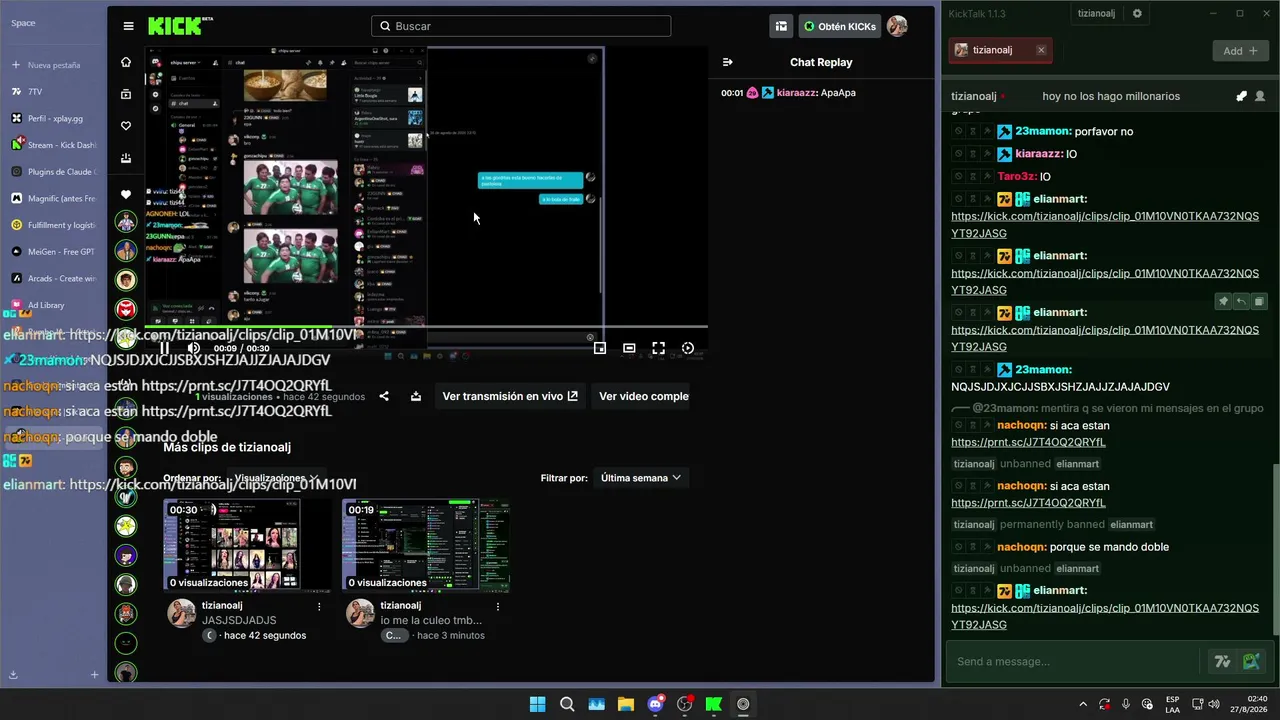Share the clip
This screenshot has height=720, width=1280.
click(x=384, y=396)
